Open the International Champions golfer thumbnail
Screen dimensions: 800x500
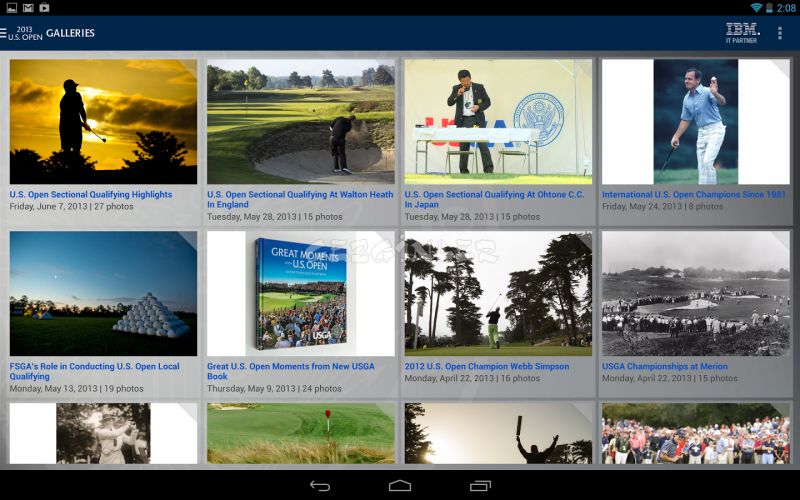tap(695, 121)
